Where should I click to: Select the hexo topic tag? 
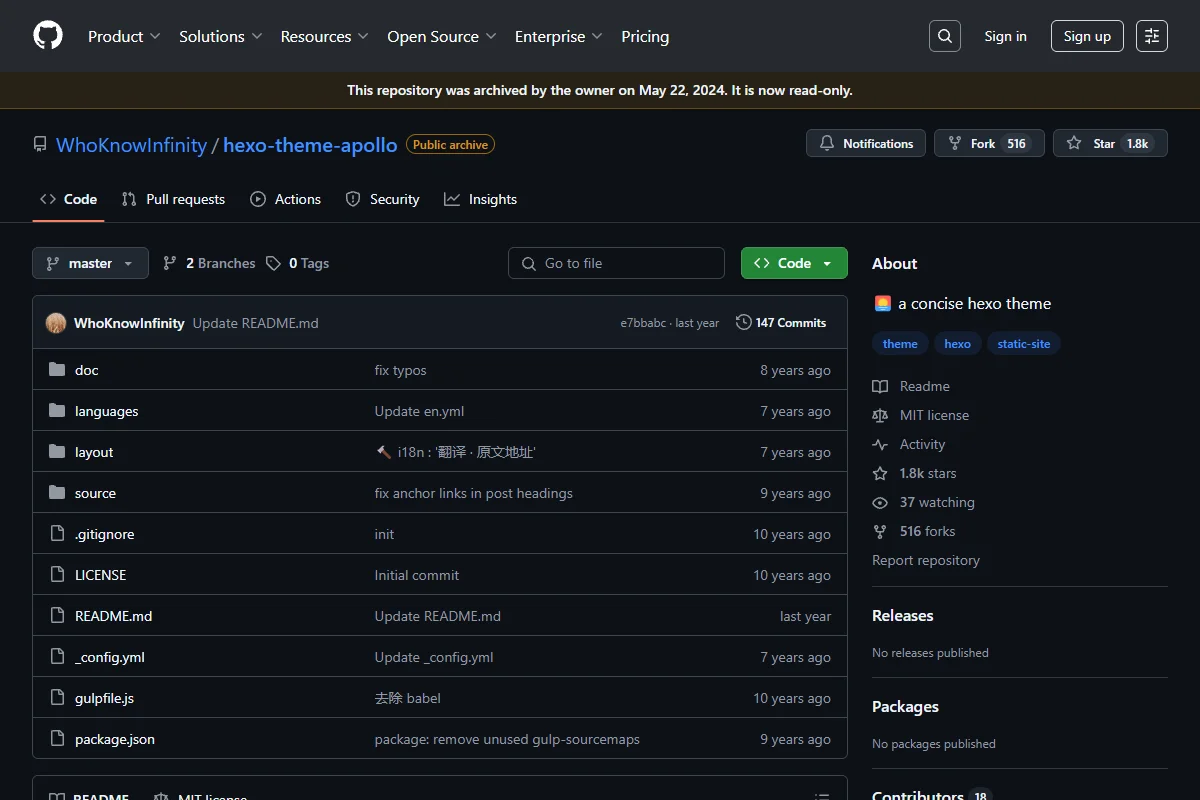tap(957, 343)
